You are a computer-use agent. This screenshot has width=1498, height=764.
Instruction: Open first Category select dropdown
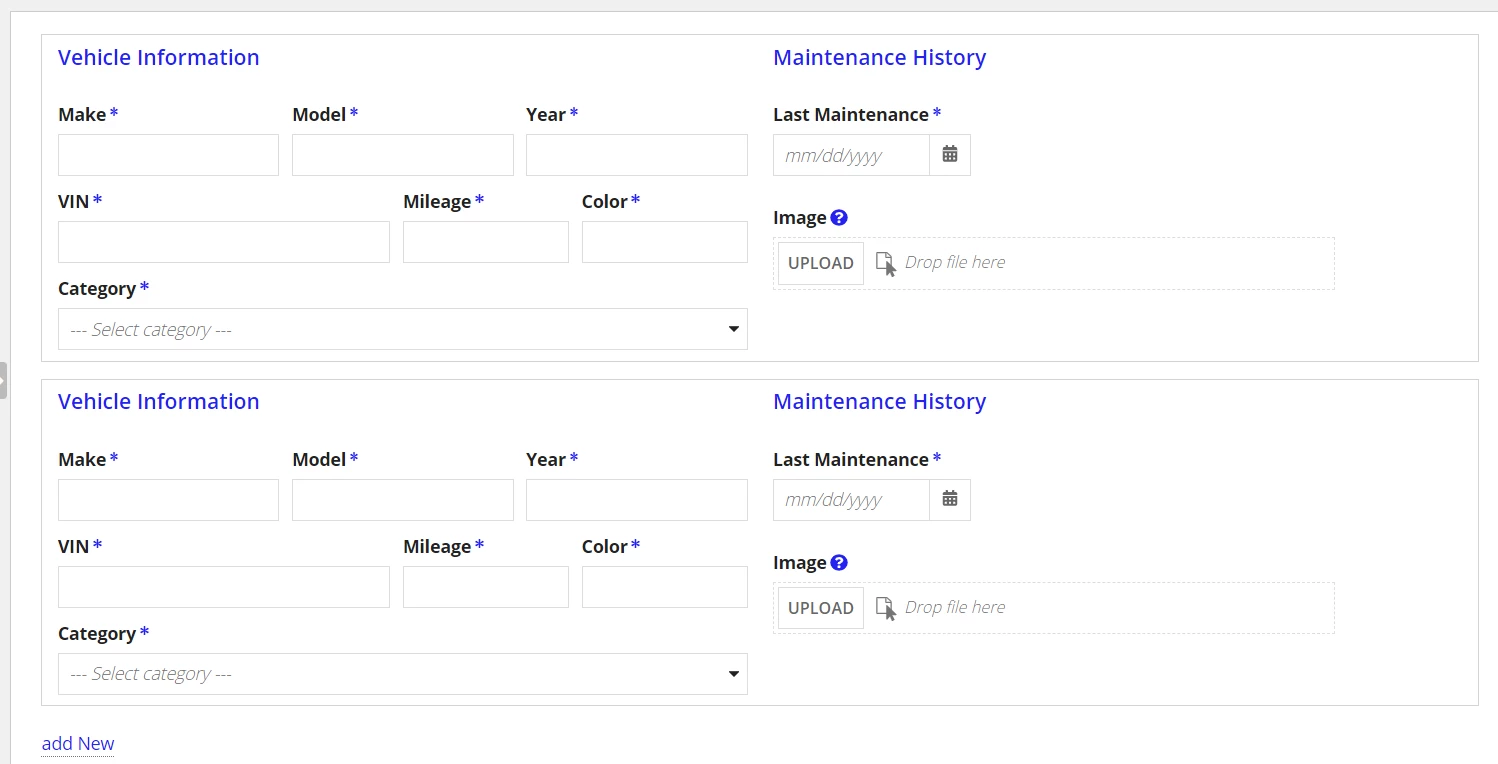pyautogui.click(x=403, y=329)
